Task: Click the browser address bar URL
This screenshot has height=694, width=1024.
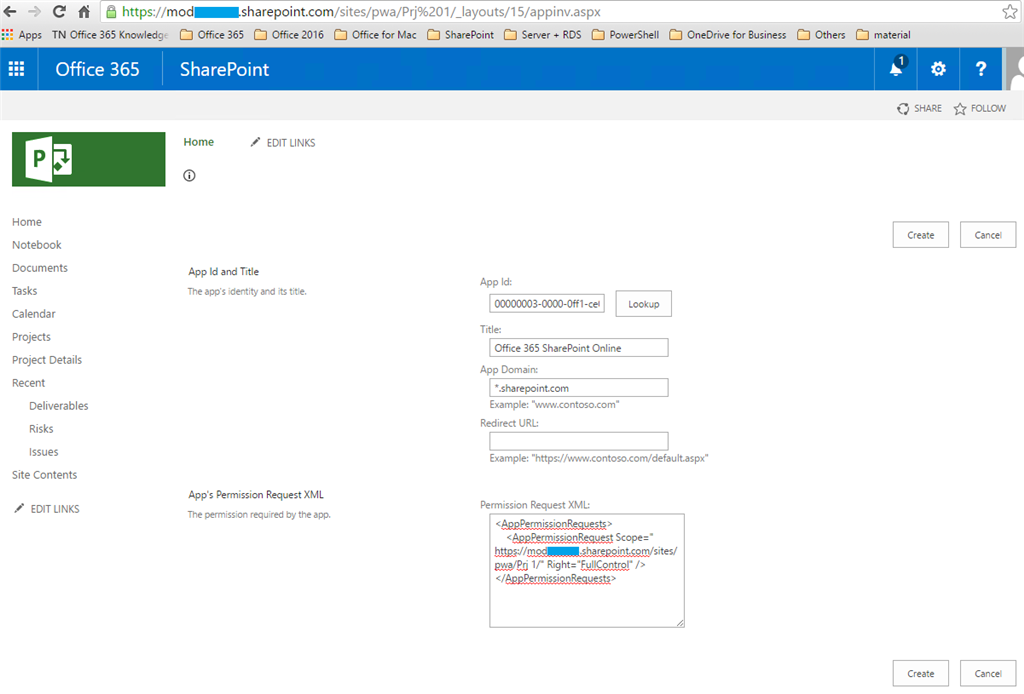Action: click(361, 12)
